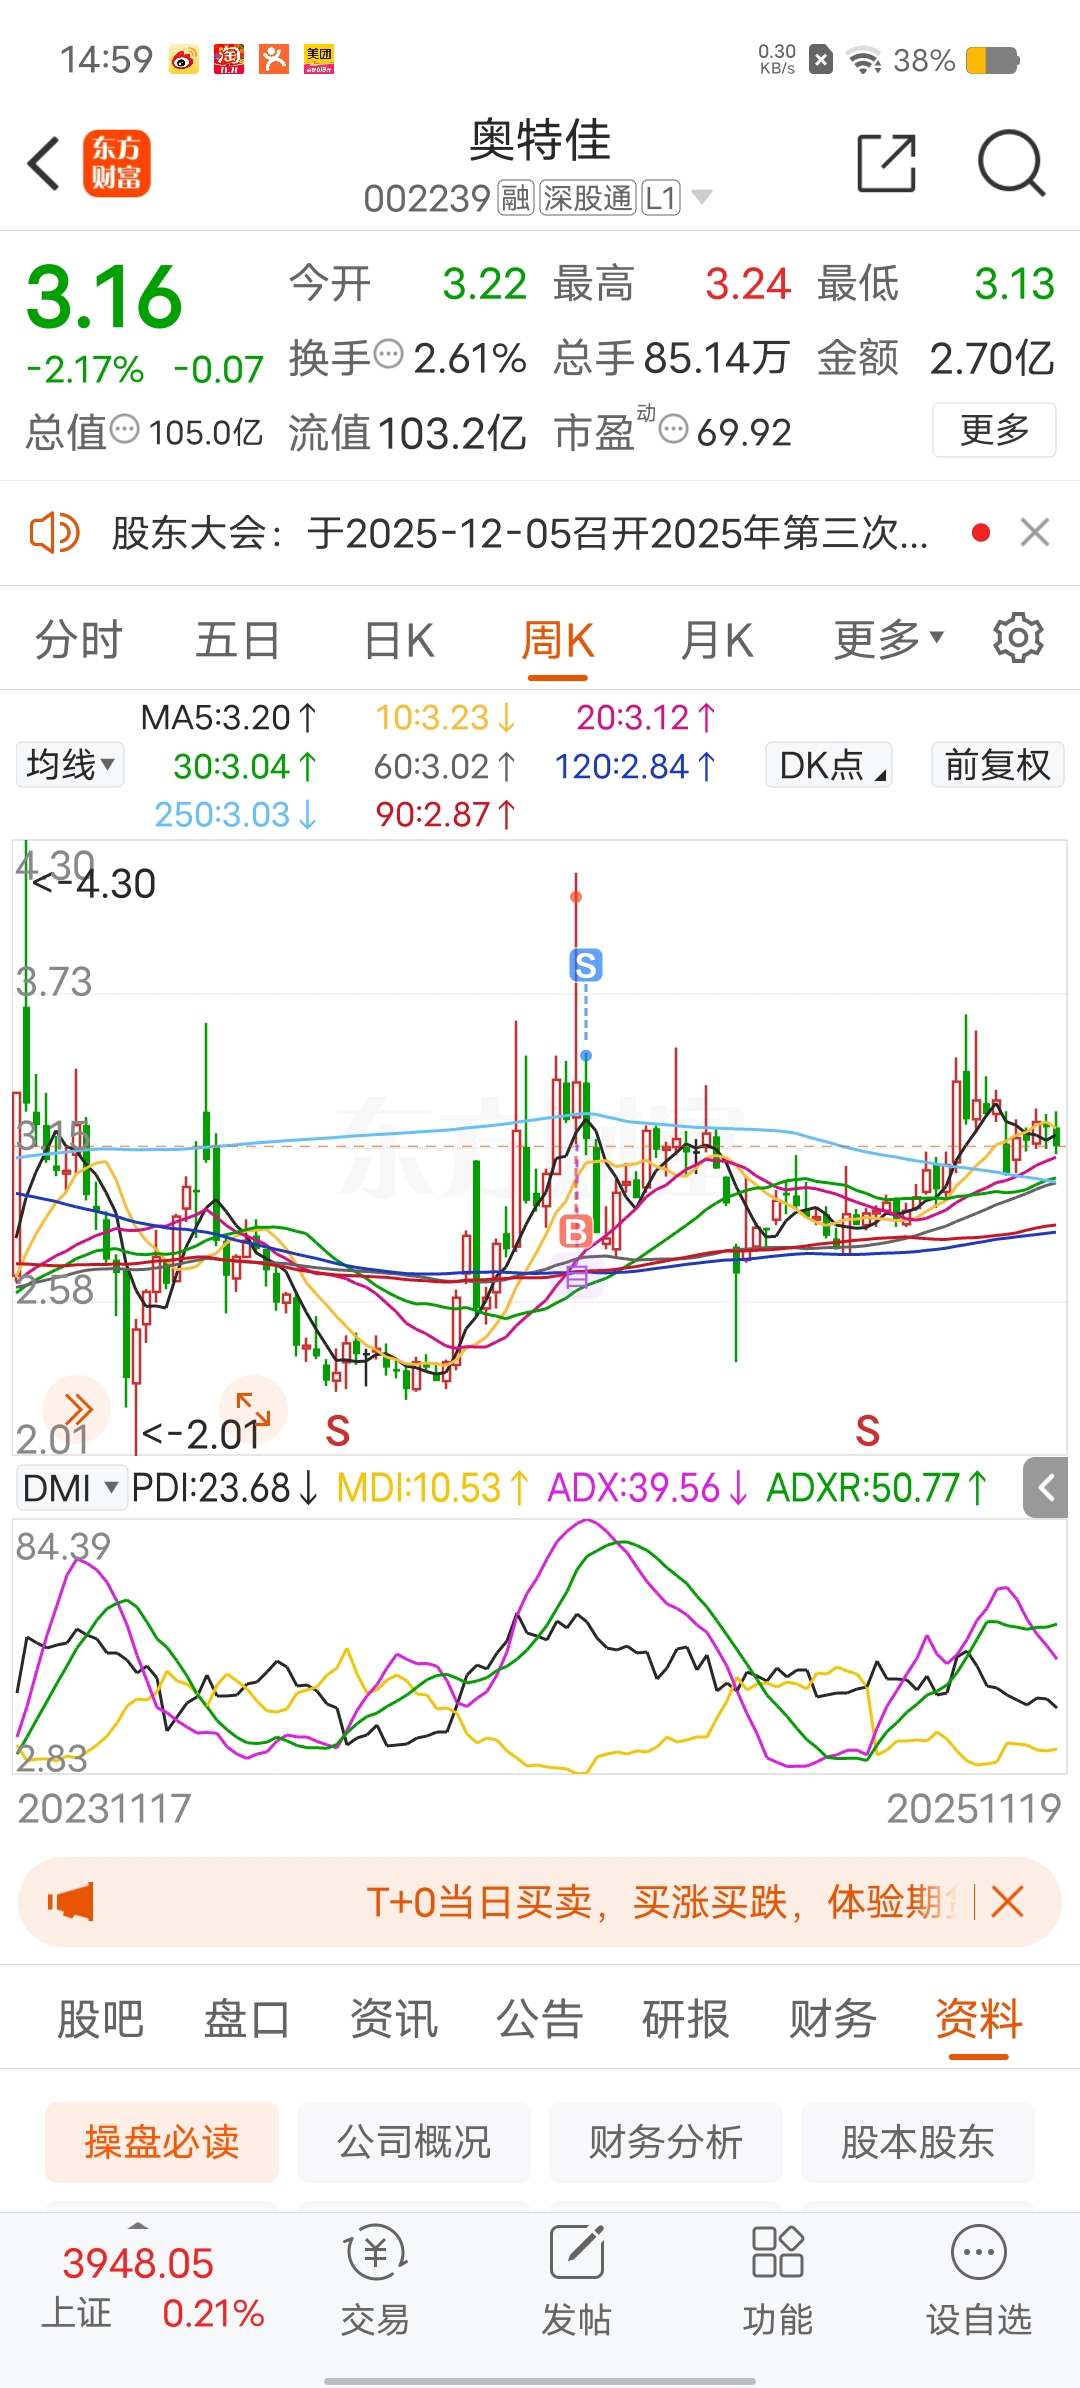Tap the Weibo icon in status bar
Image resolution: width=1080 pixels, height=2388 pixels.
(x=184, y=60)
